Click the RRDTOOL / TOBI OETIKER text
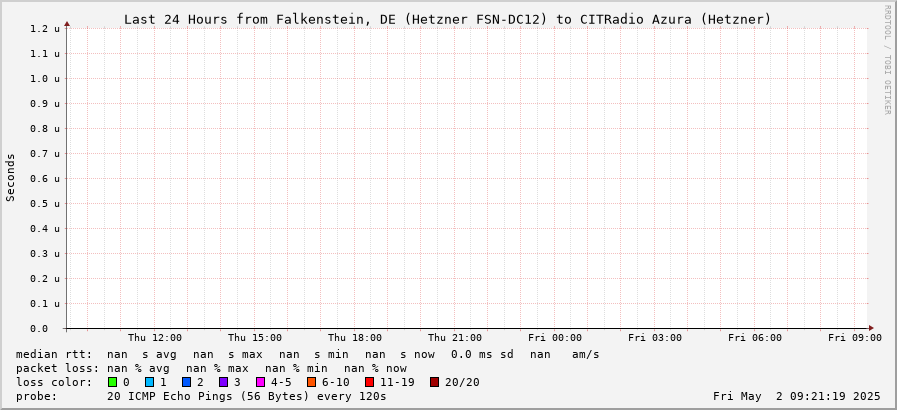 click(x=887, y=59)
